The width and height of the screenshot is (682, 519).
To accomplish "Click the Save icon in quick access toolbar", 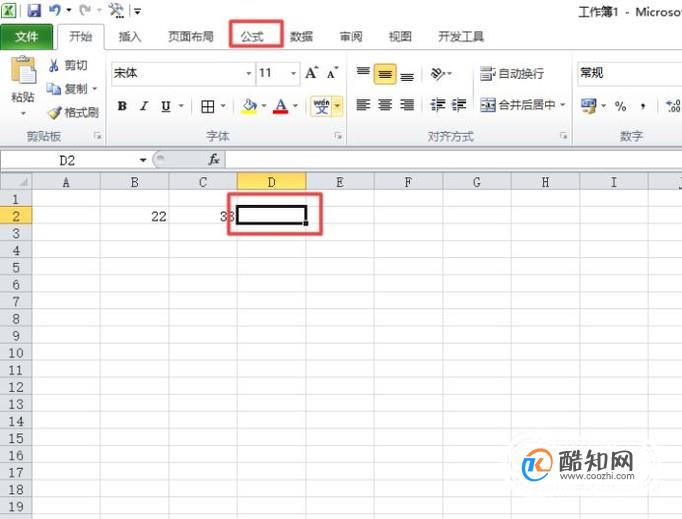I will tap(34, 10).
